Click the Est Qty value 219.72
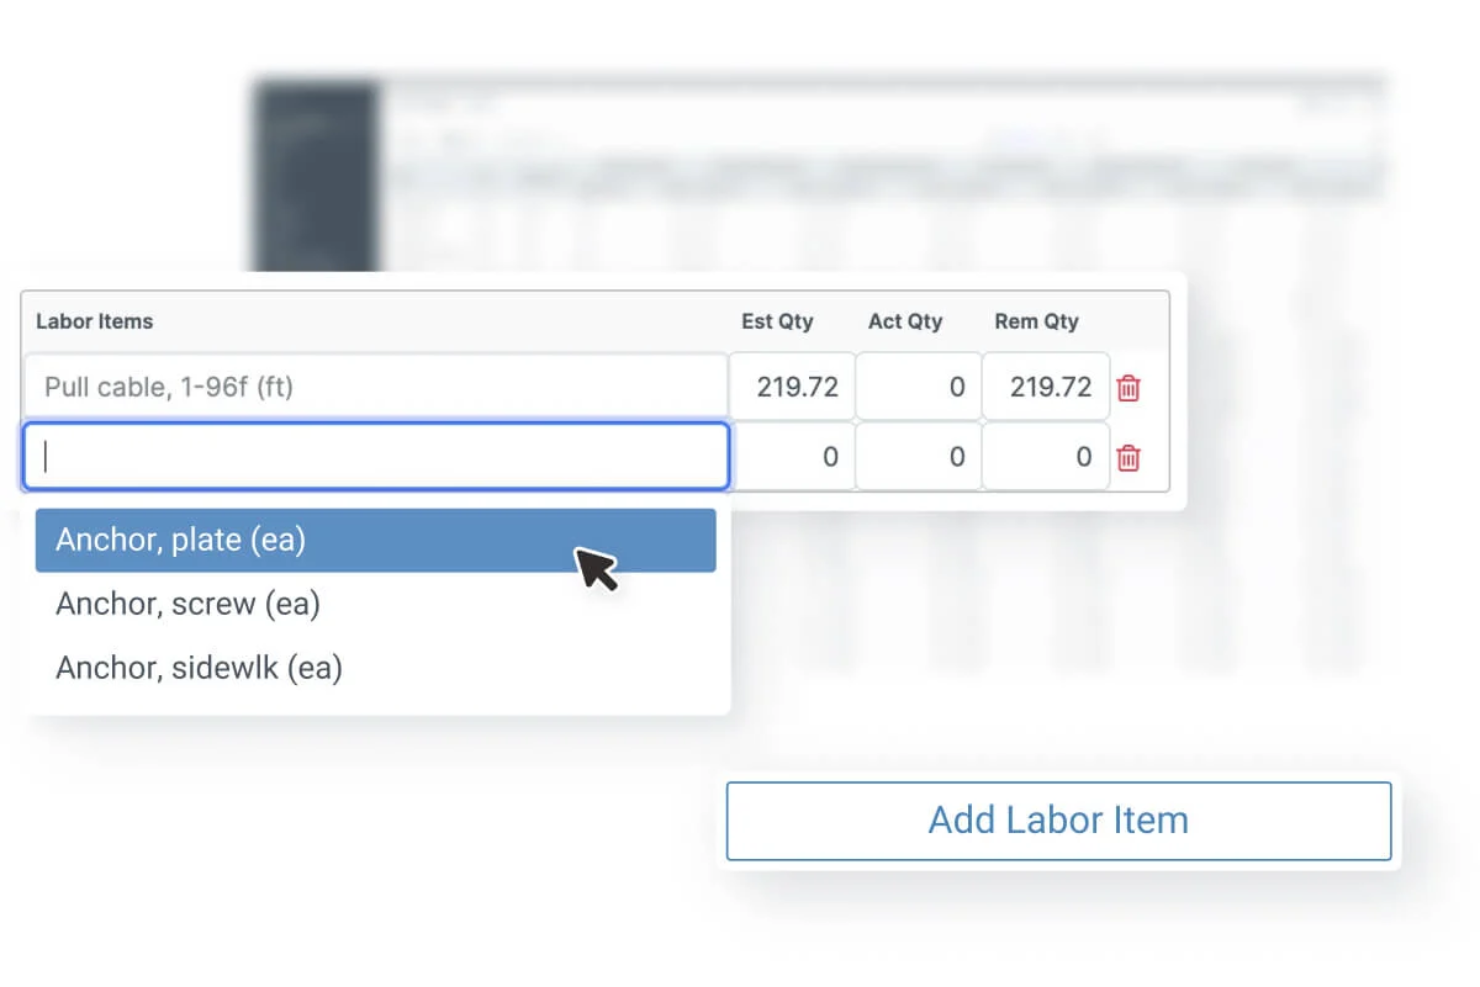This screenshot has height=987, width=1480. [792, 387]
